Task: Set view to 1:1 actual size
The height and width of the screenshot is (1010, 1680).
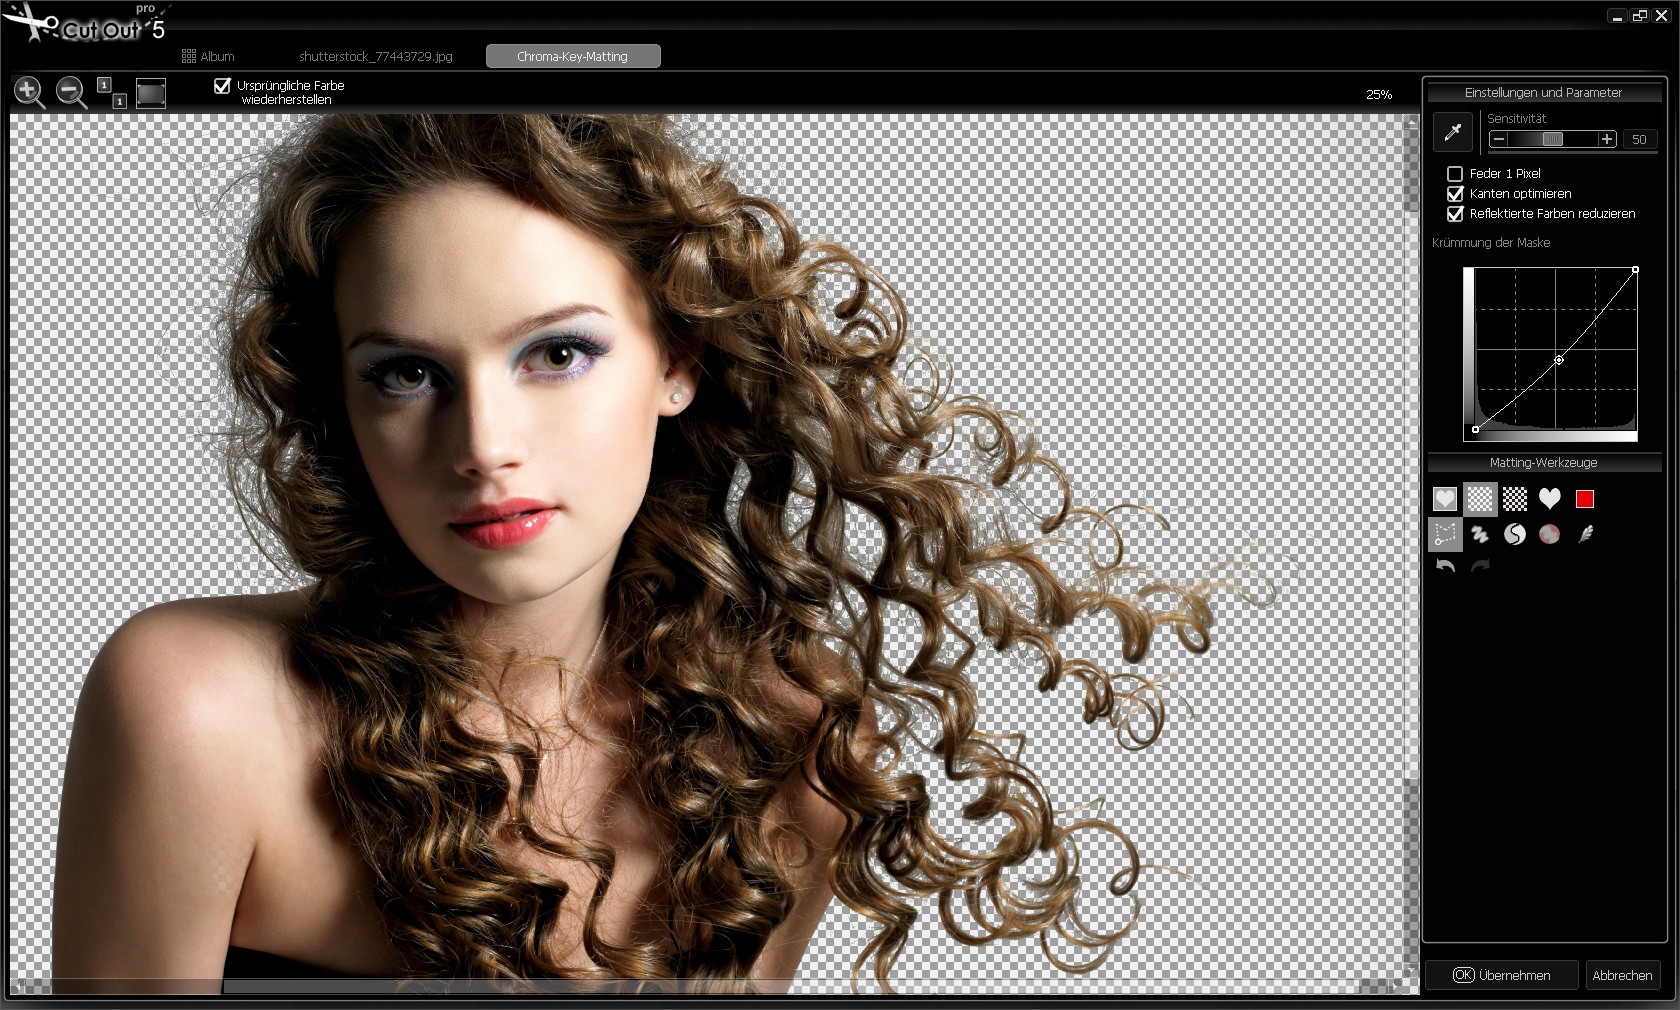Action: click(111, 92)
